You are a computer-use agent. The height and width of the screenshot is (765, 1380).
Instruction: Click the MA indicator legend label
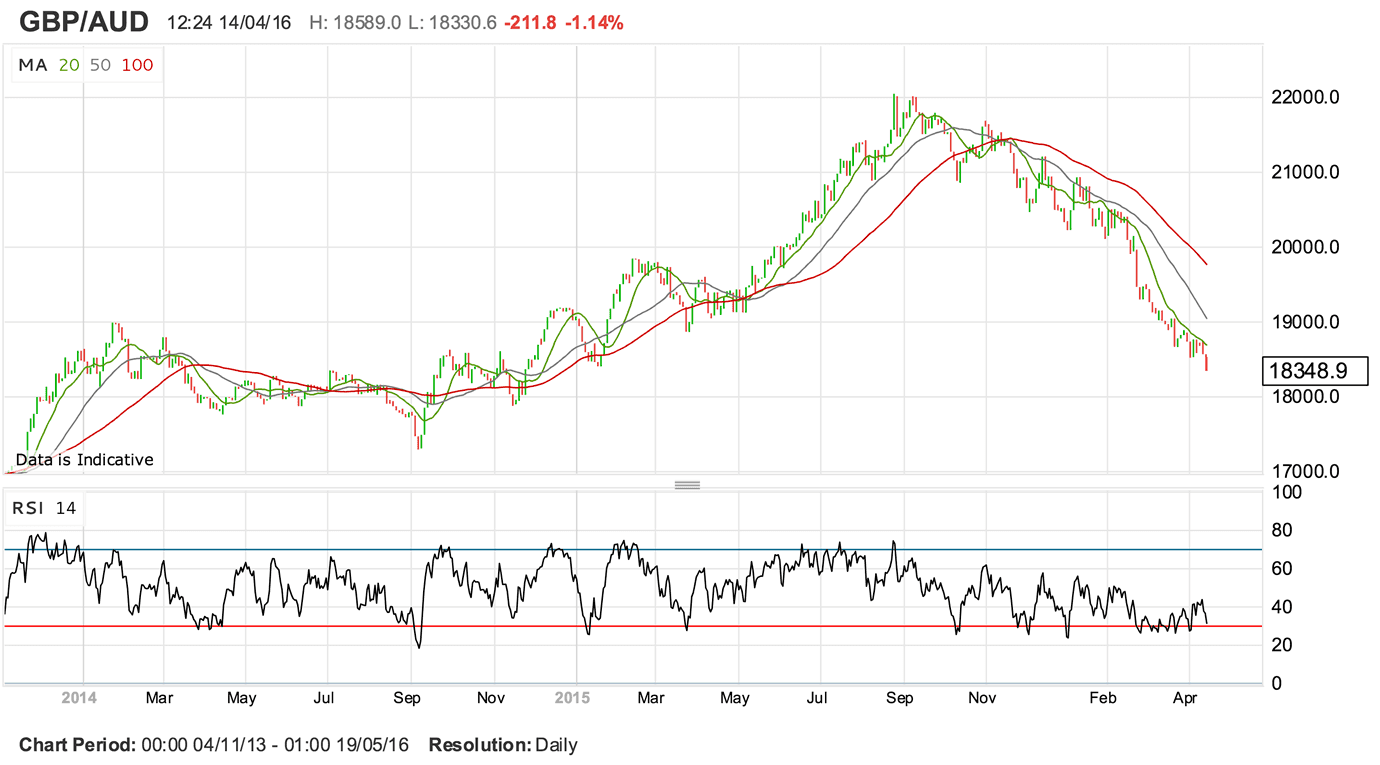click(32, 65)
